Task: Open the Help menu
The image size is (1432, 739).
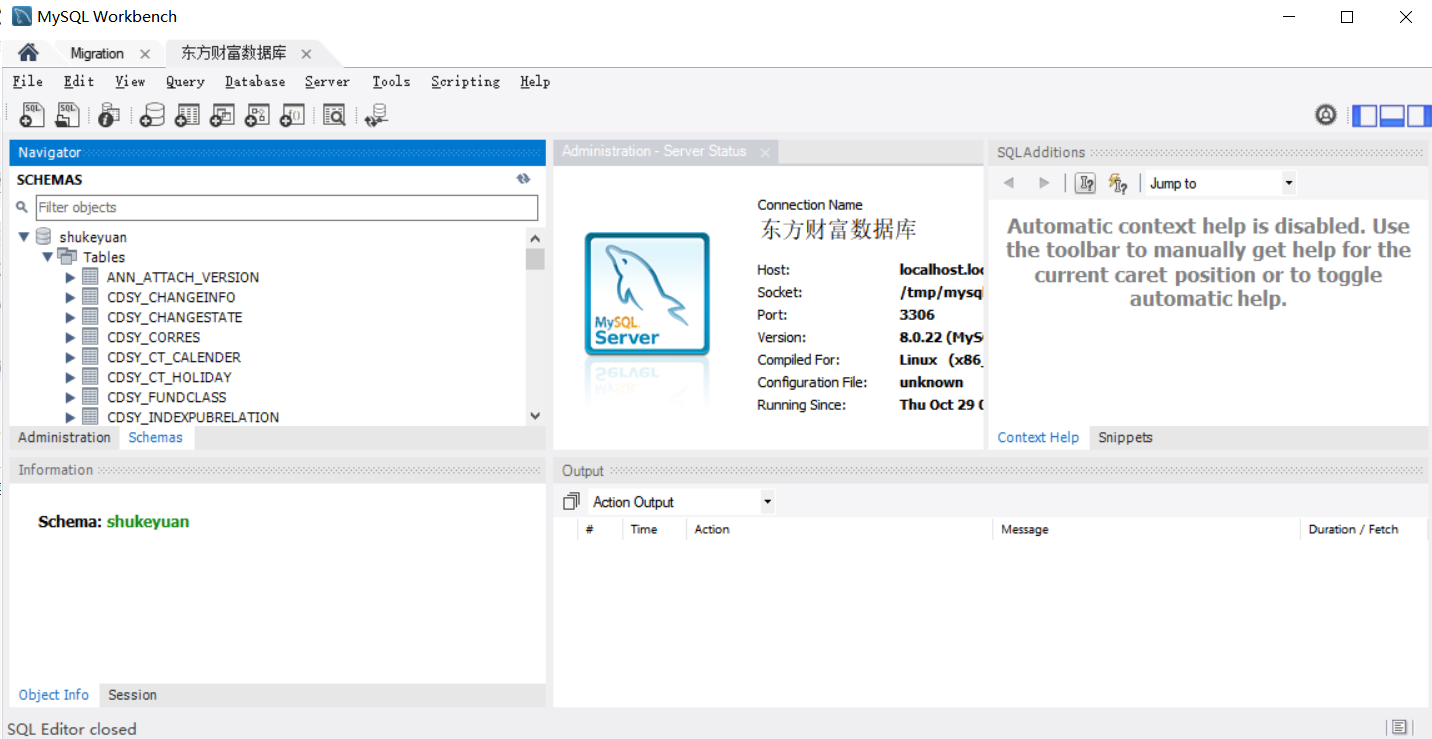Action: pyautogui.click(x=535, y=81)
